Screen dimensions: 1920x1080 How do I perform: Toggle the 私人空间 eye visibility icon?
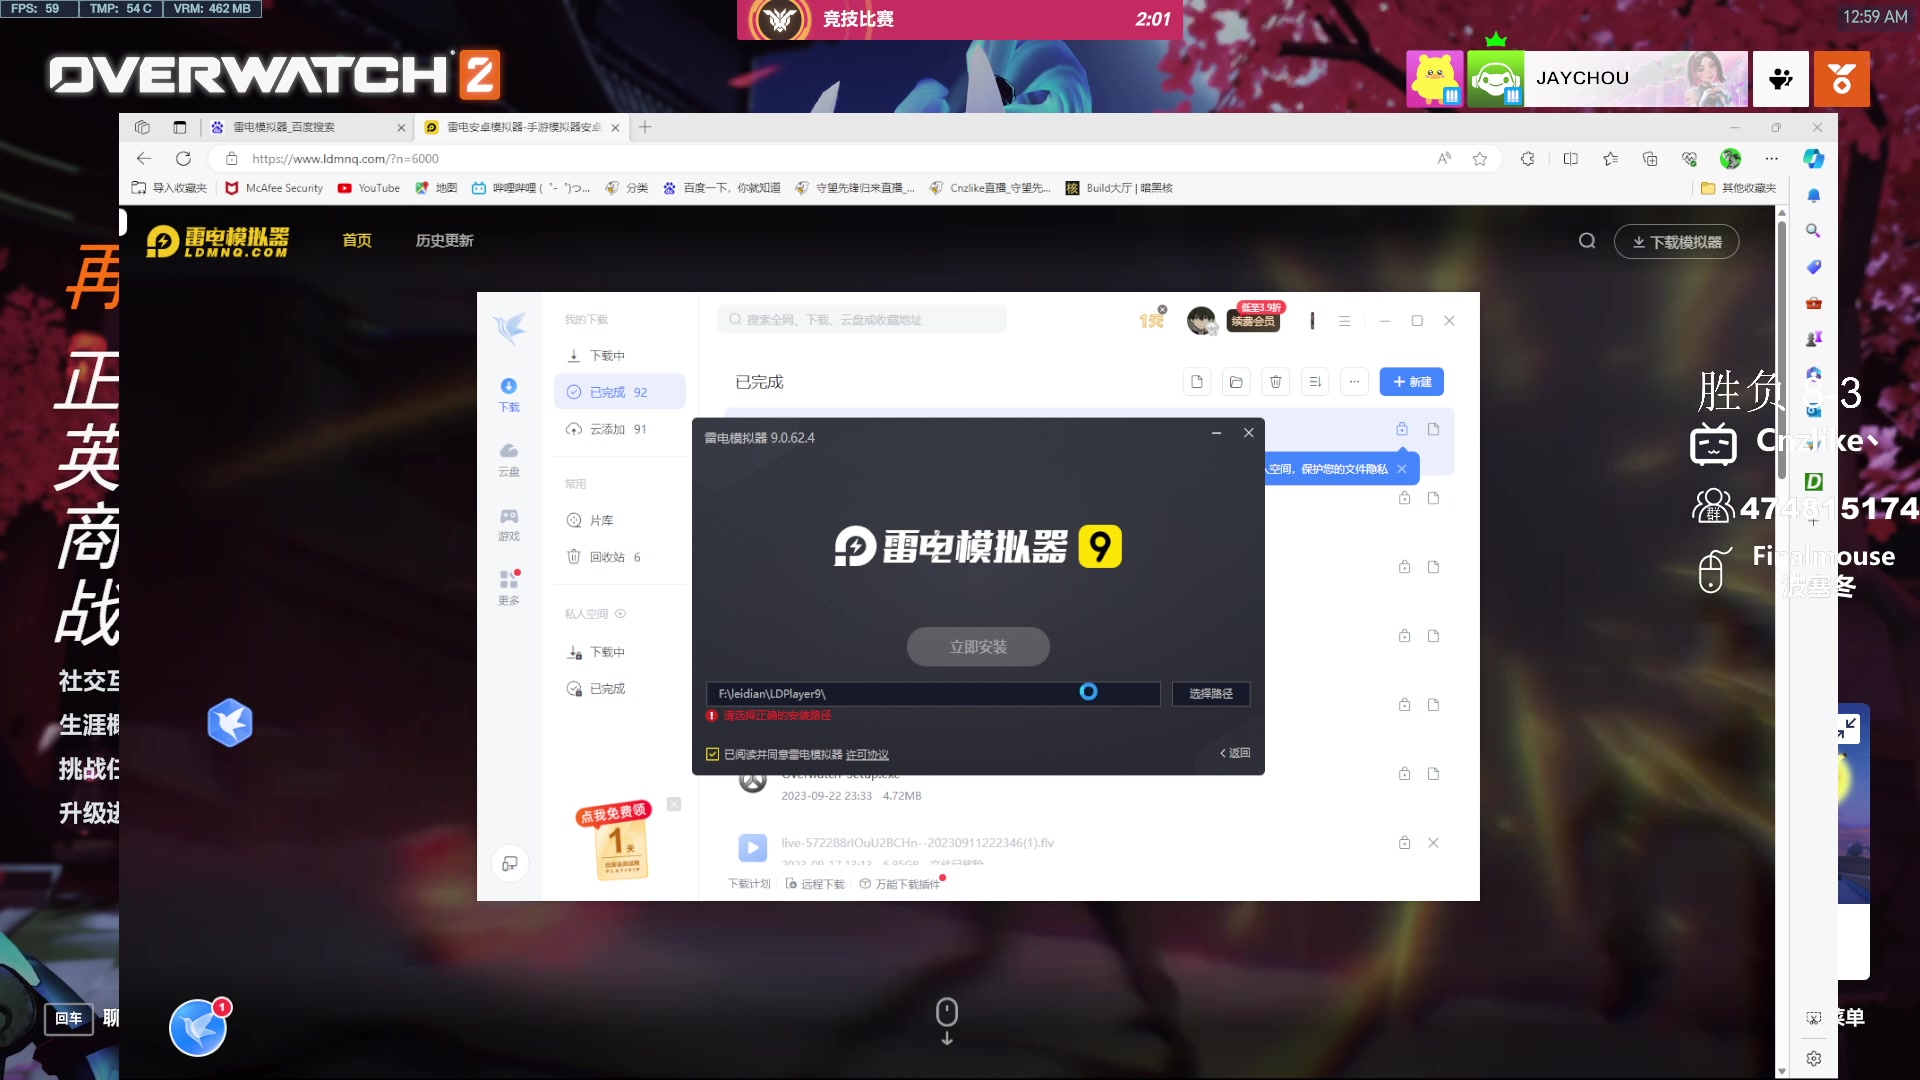click(x=620, y=614)
